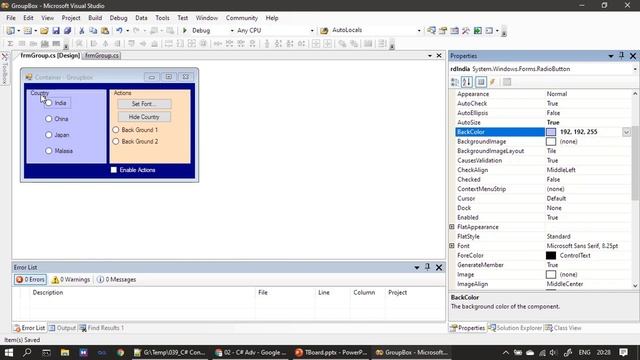This screenshot has height=360, width=640.
Task: Open the Debug configuration dropdown
Action: click(x=232, y=31)
